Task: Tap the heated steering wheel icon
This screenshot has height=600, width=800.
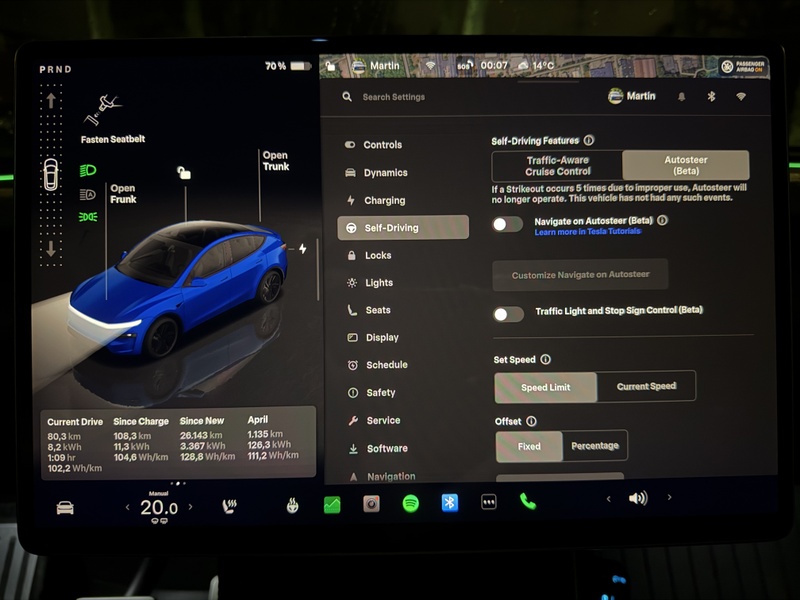Action: click(292, 506)
